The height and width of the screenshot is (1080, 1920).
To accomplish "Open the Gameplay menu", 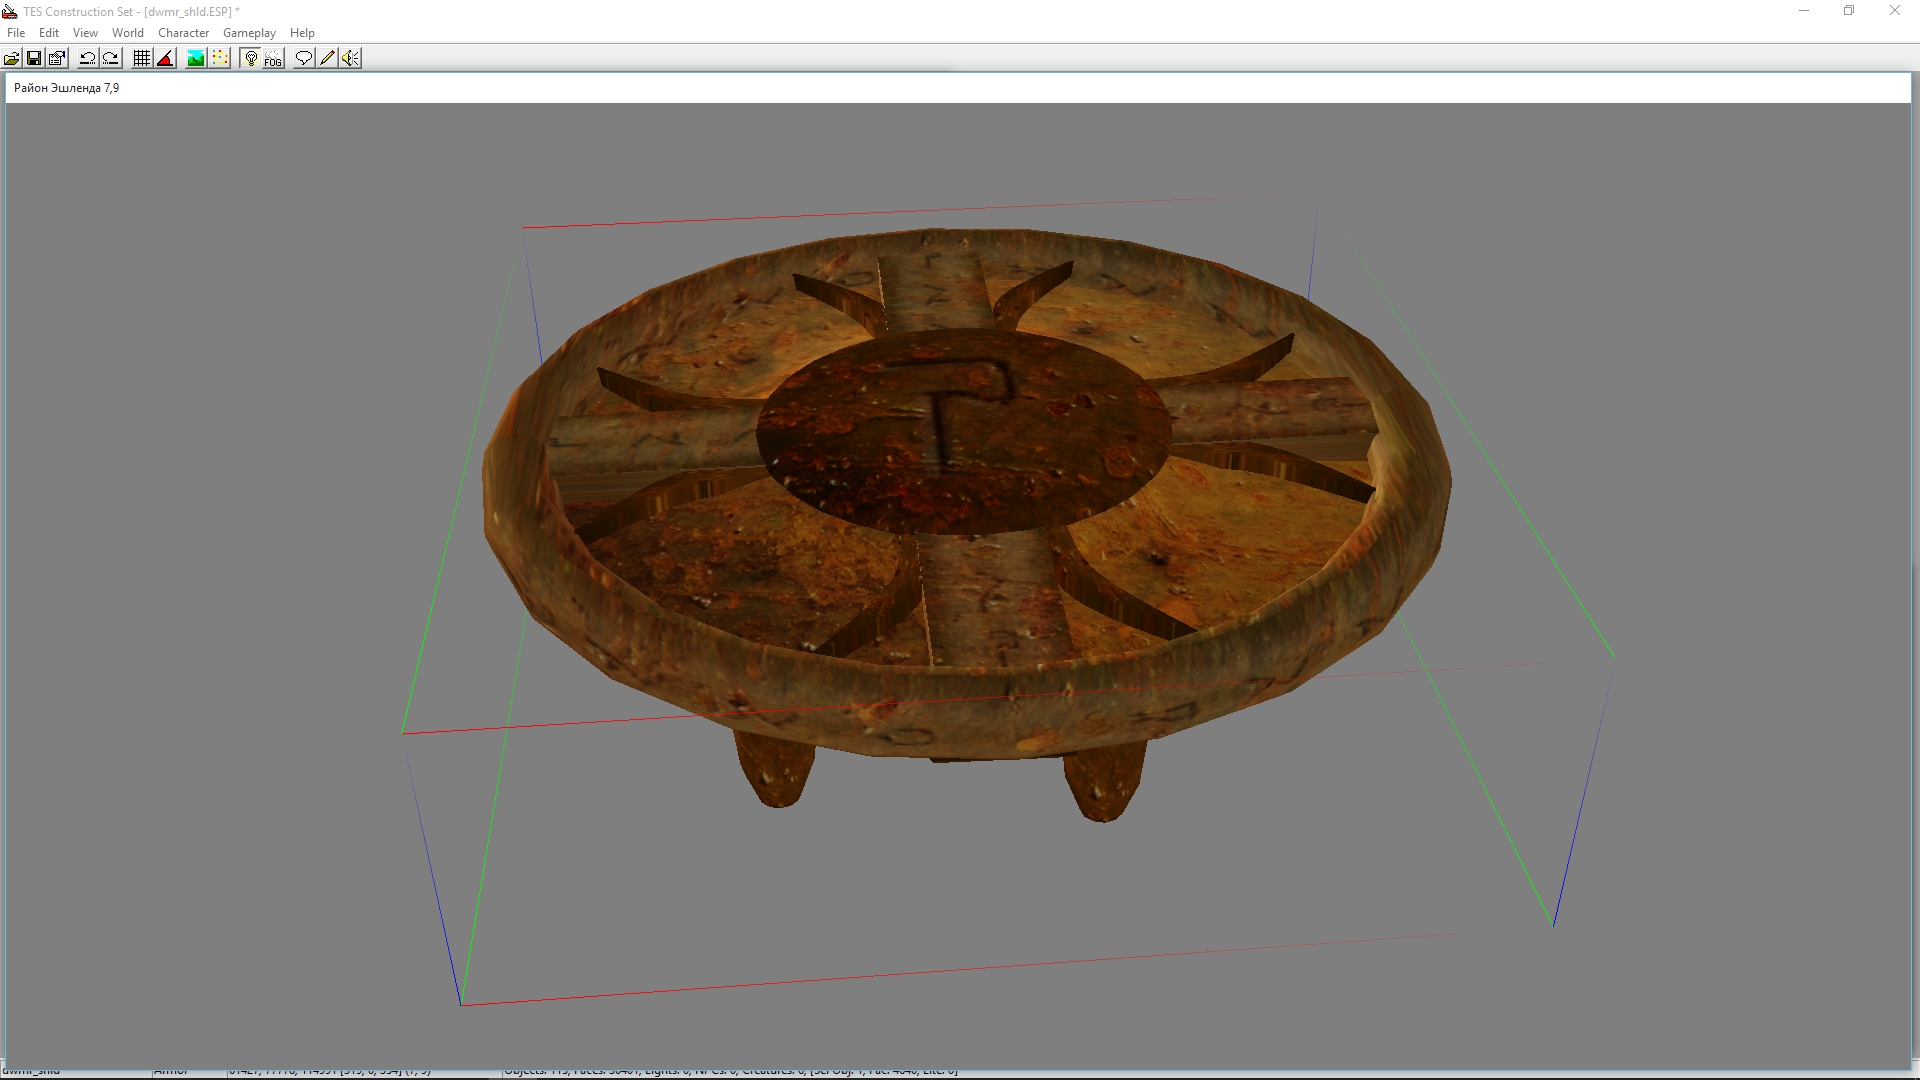I will [249, 33].
